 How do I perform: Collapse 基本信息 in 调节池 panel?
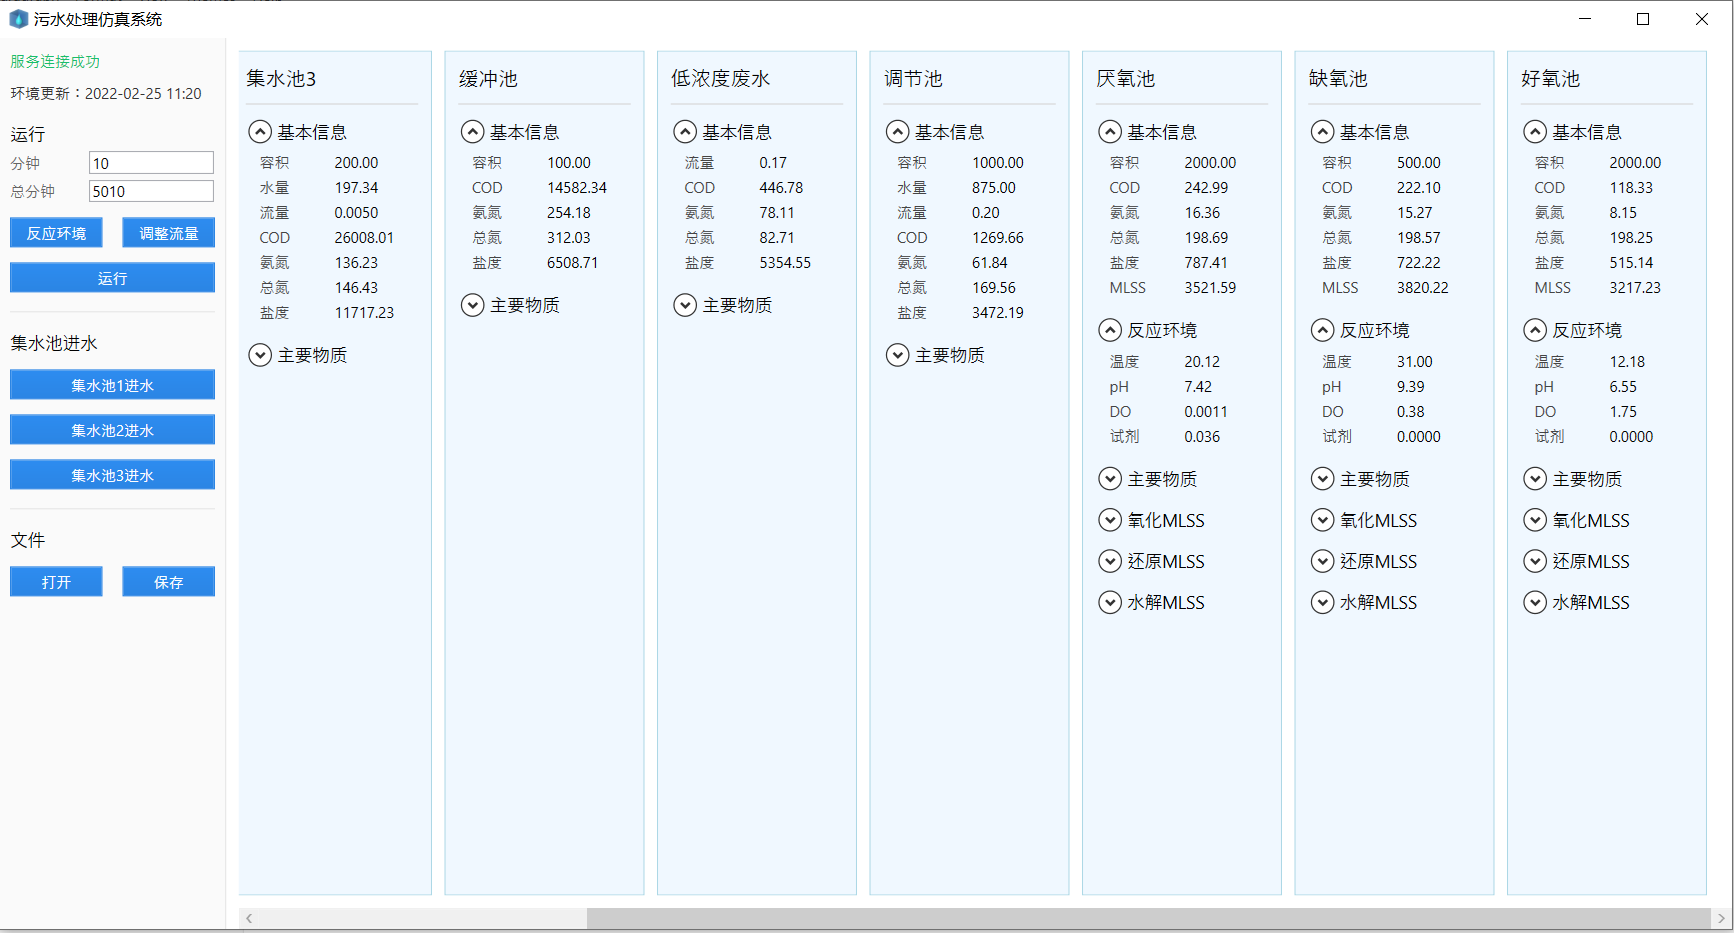(x=898, y=132)
